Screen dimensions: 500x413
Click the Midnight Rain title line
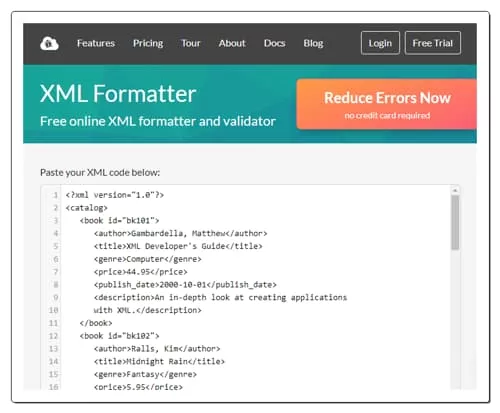pos(159,362)
